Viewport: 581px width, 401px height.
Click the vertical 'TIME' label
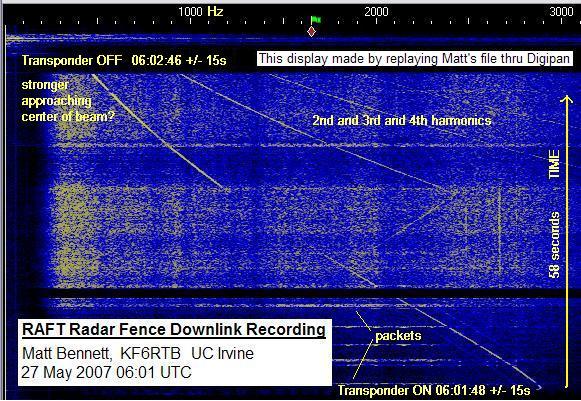coord(554,164)
